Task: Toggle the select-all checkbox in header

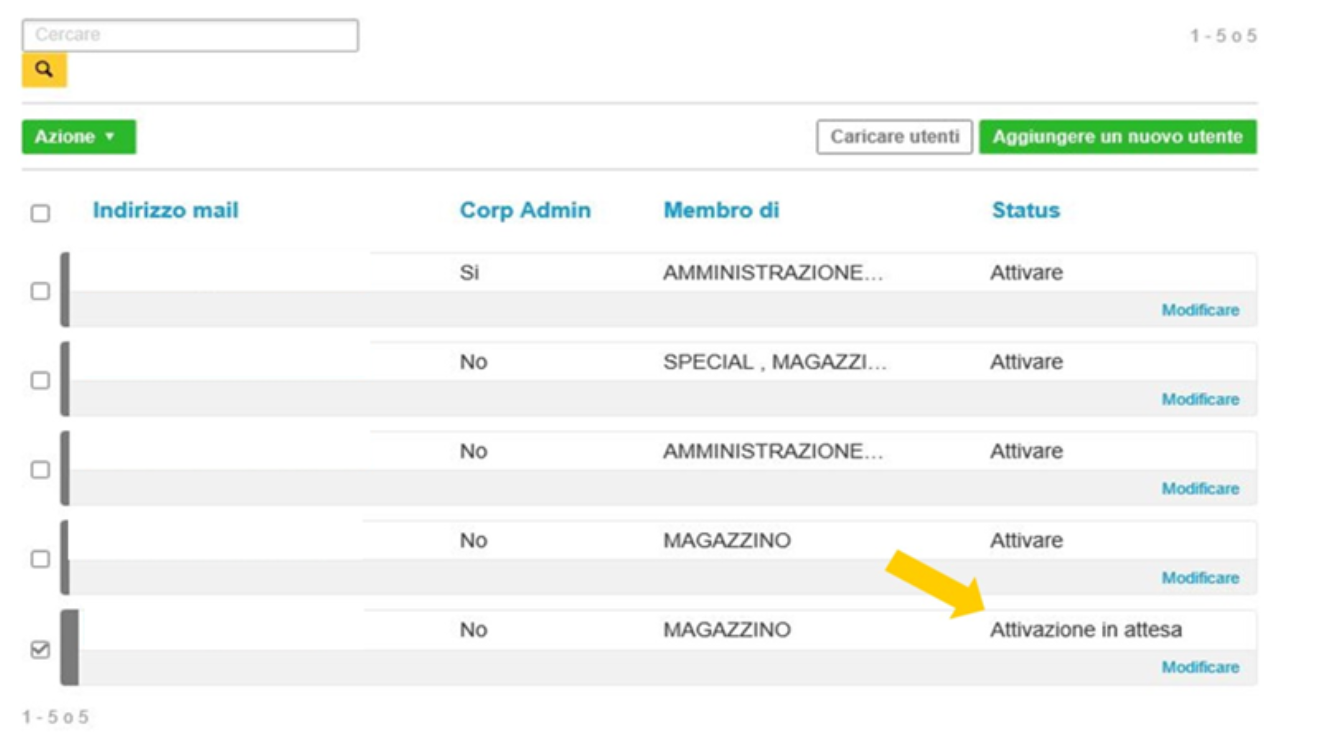Action: point(40,213)
